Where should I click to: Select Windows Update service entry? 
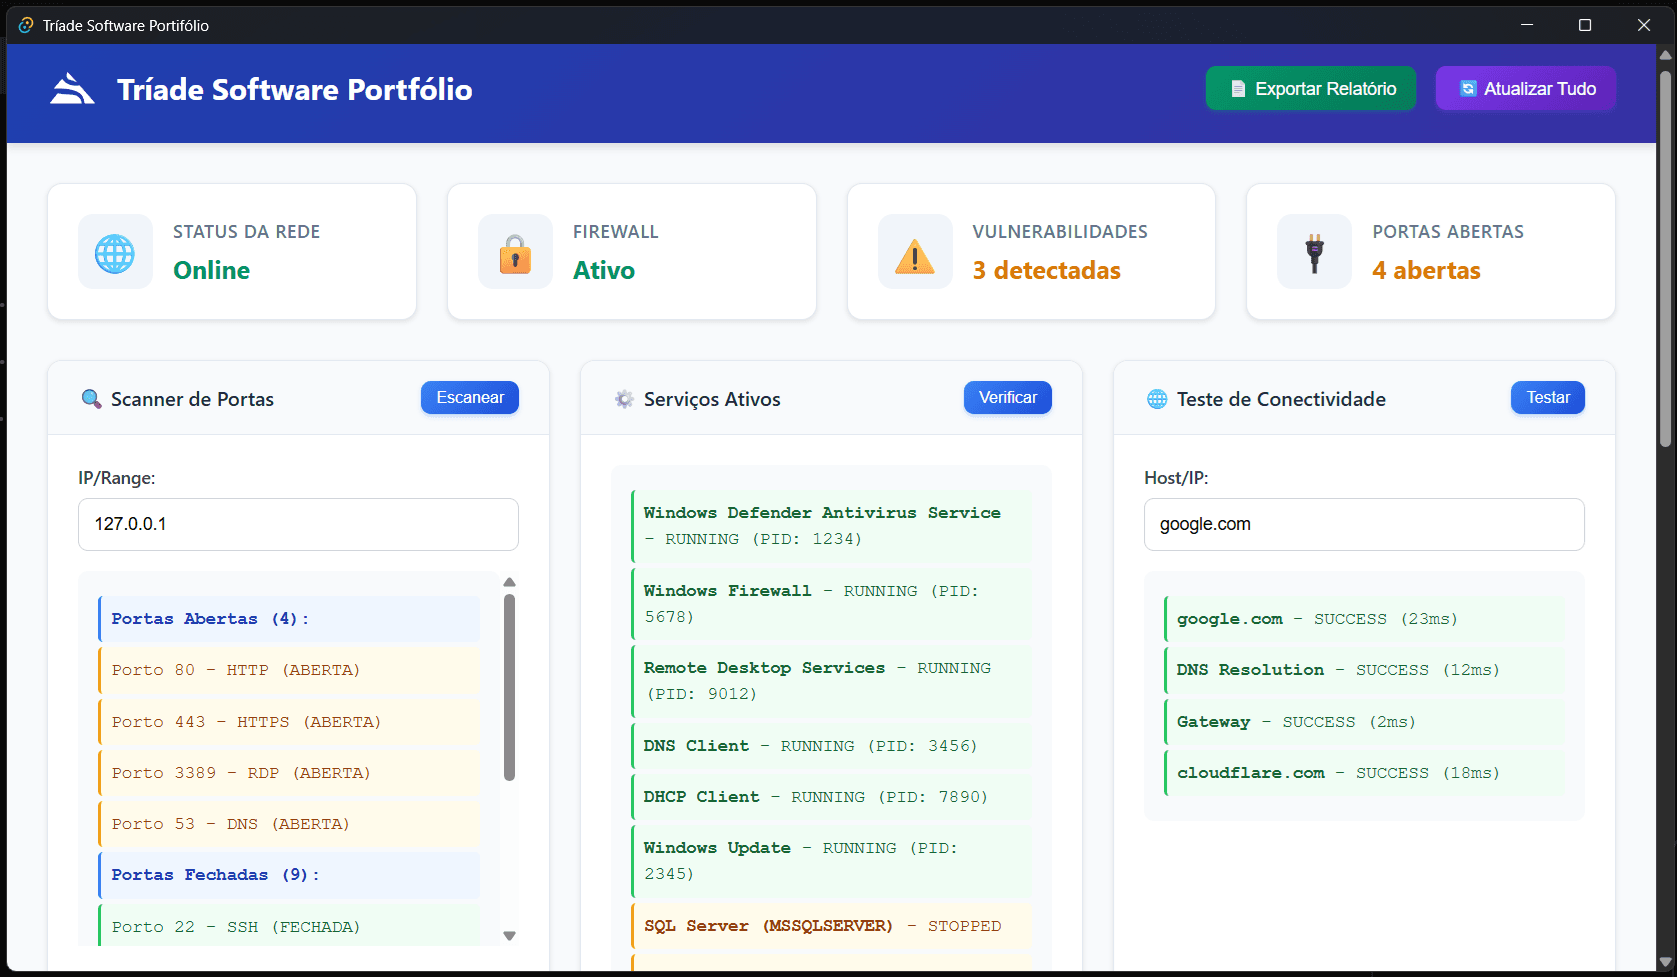(831, 861)
